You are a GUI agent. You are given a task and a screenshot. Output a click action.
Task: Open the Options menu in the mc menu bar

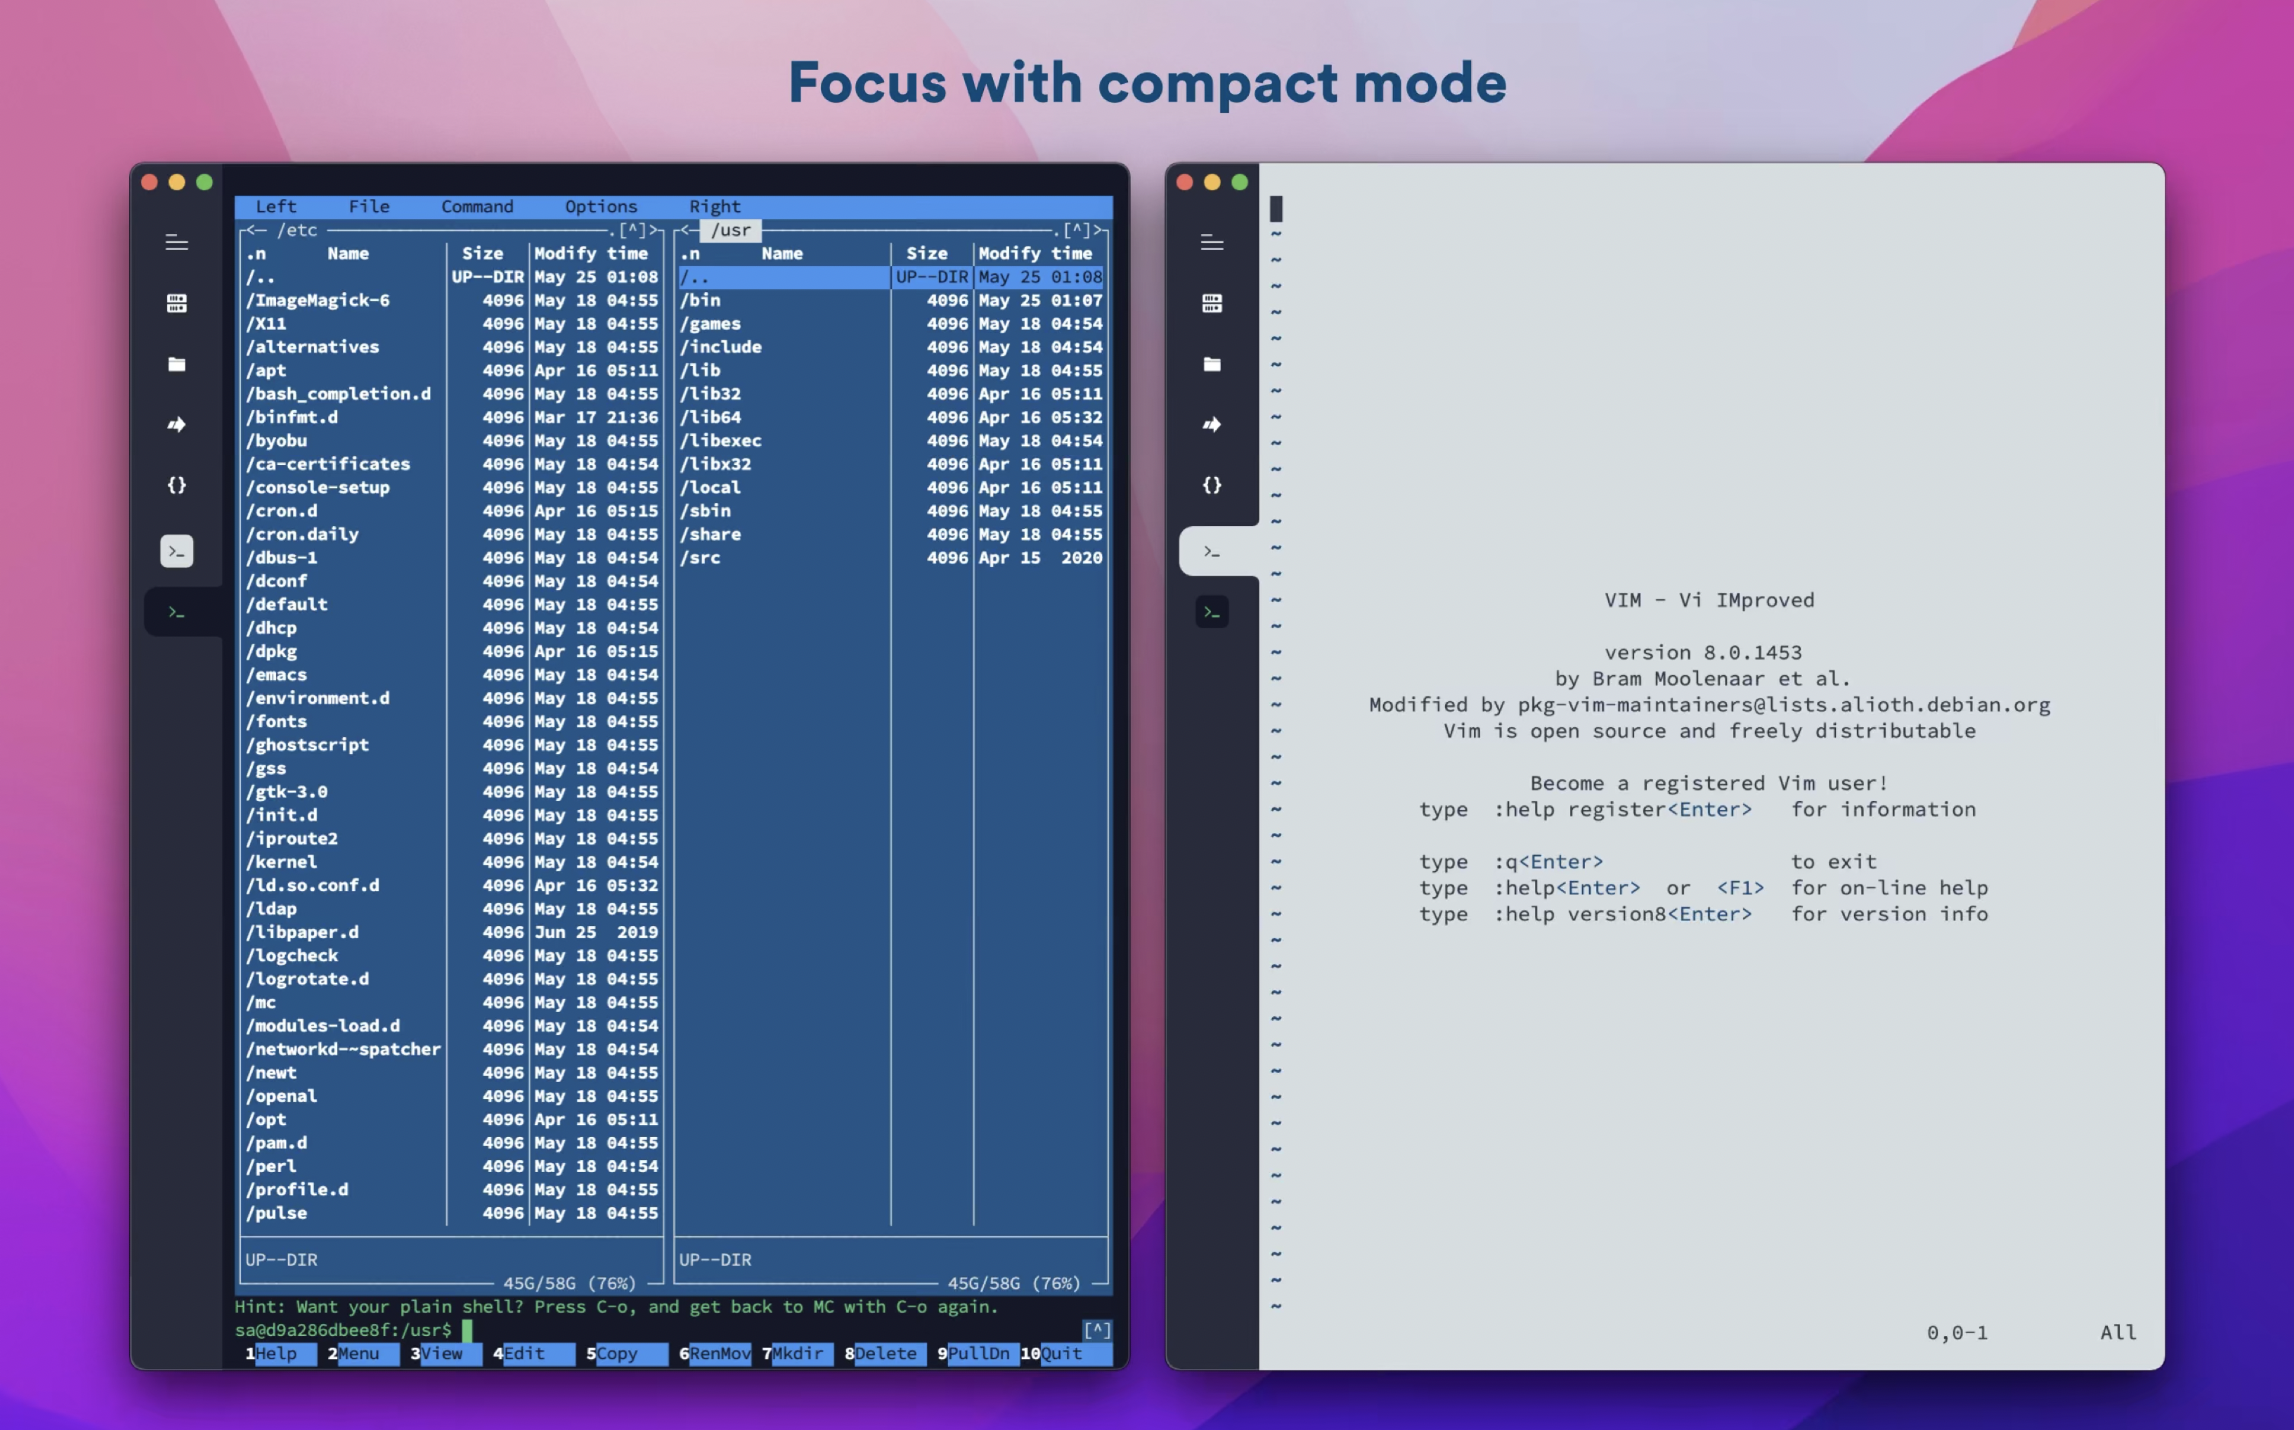pyautogui.click(x=600, y=207)
